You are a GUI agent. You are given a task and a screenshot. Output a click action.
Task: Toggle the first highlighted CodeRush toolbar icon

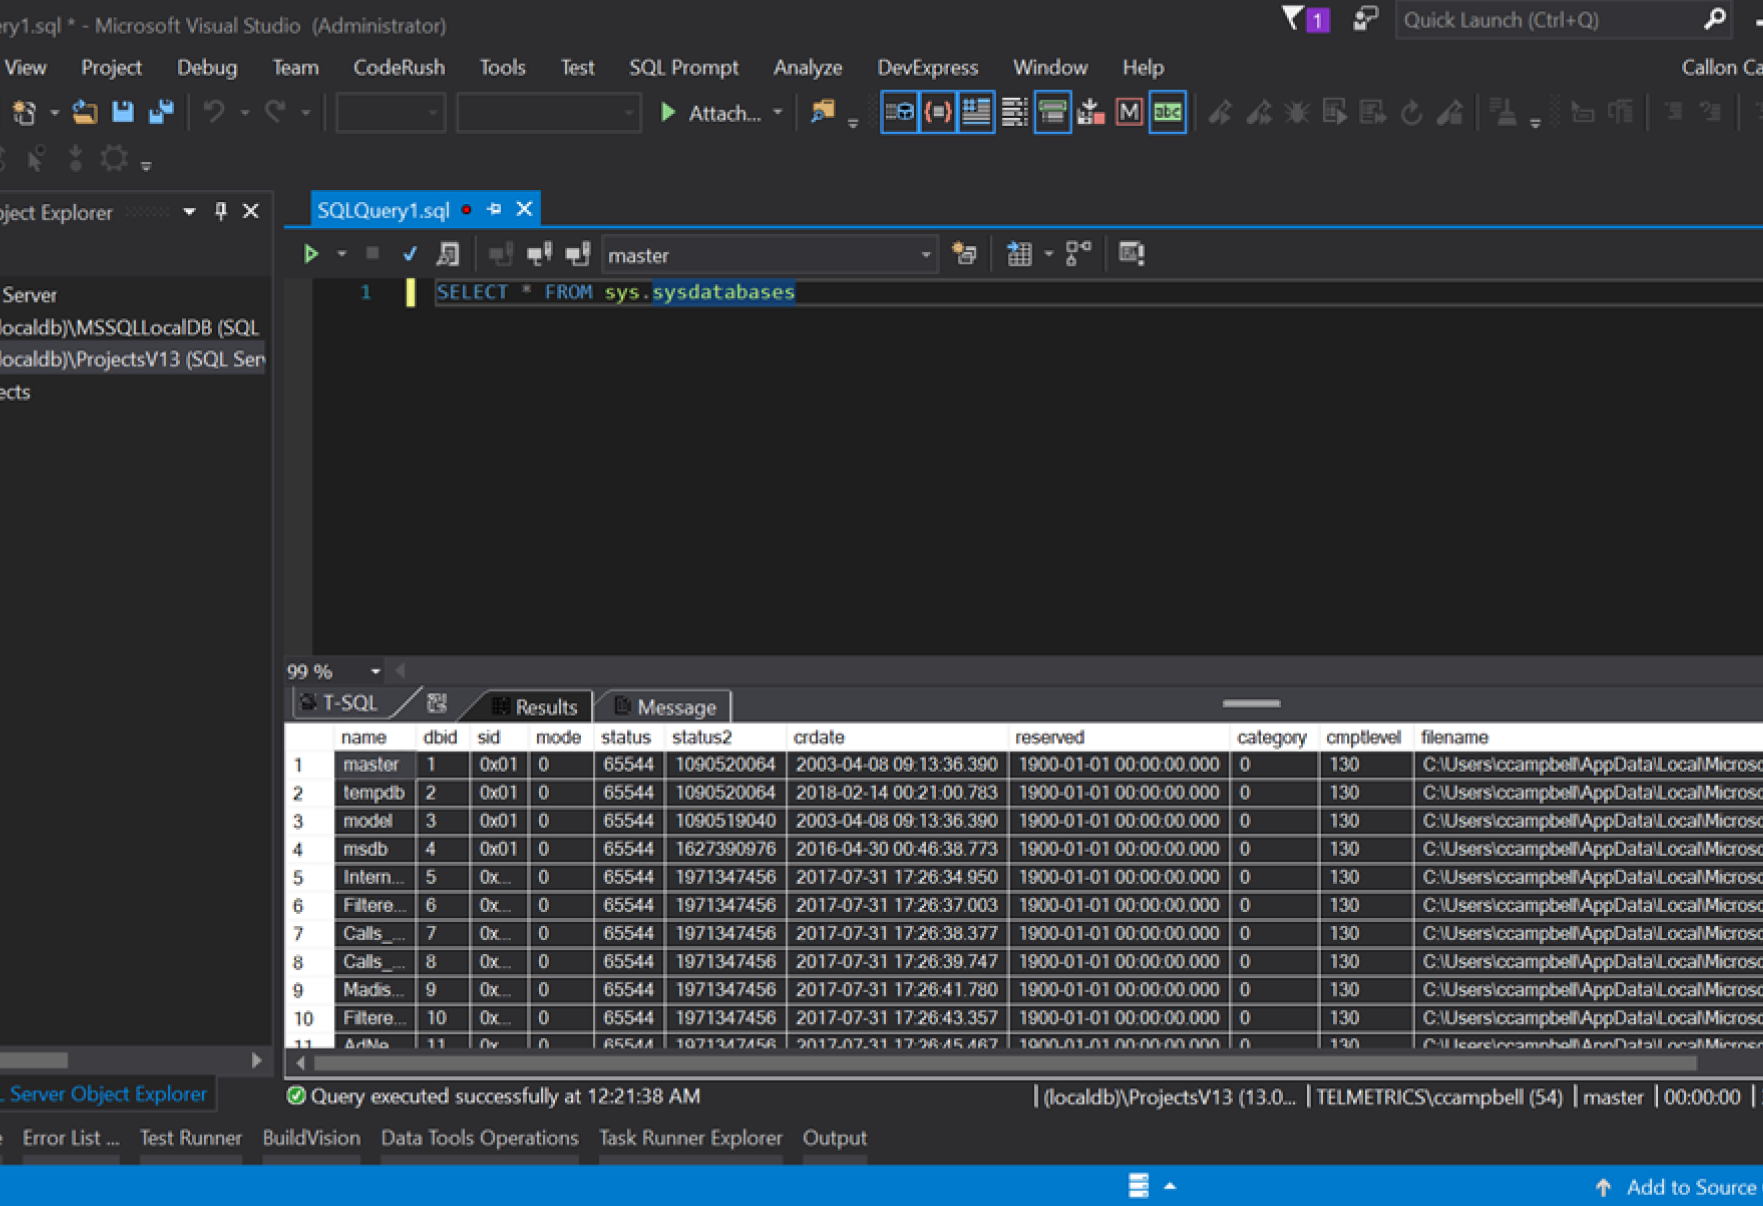tap(899, 112)
